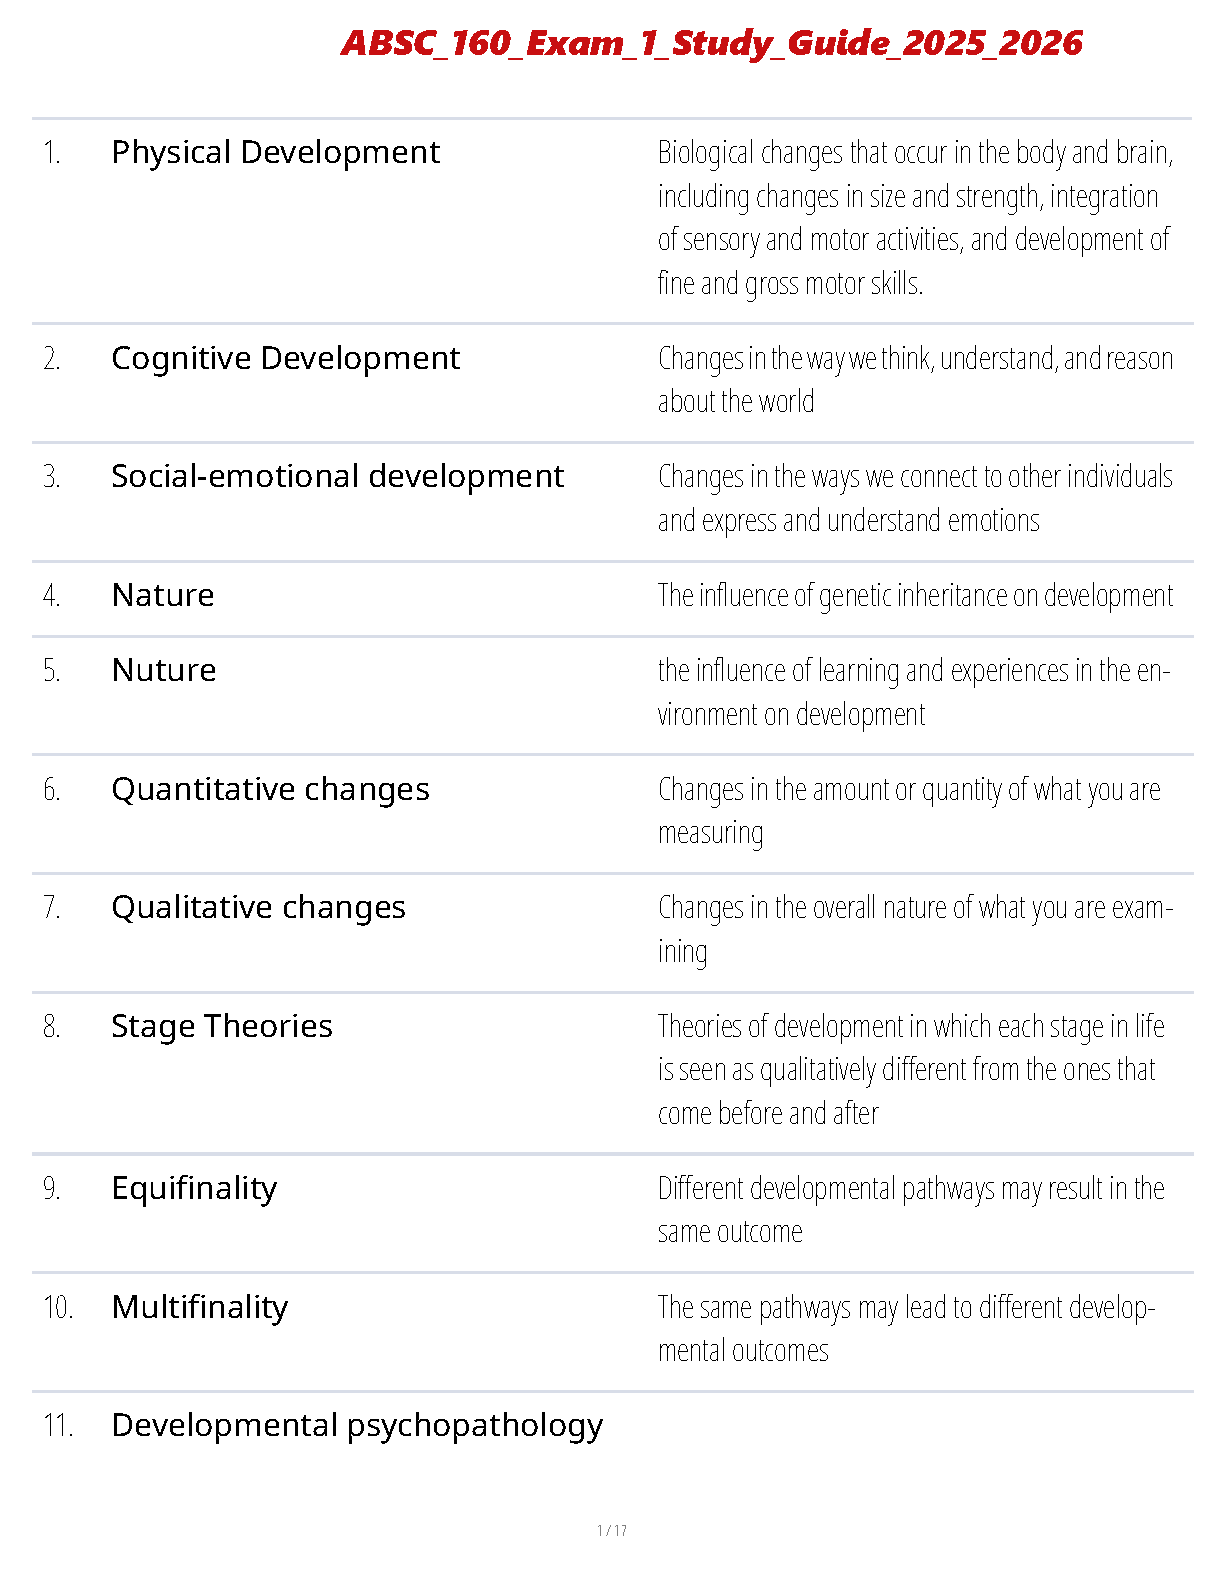
Task: Click the Cognitive Development term
Action: (x=285, y=358)
